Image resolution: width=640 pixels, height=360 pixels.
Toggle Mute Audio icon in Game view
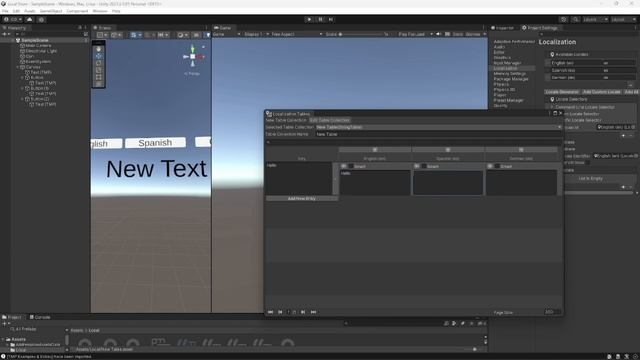439,34
